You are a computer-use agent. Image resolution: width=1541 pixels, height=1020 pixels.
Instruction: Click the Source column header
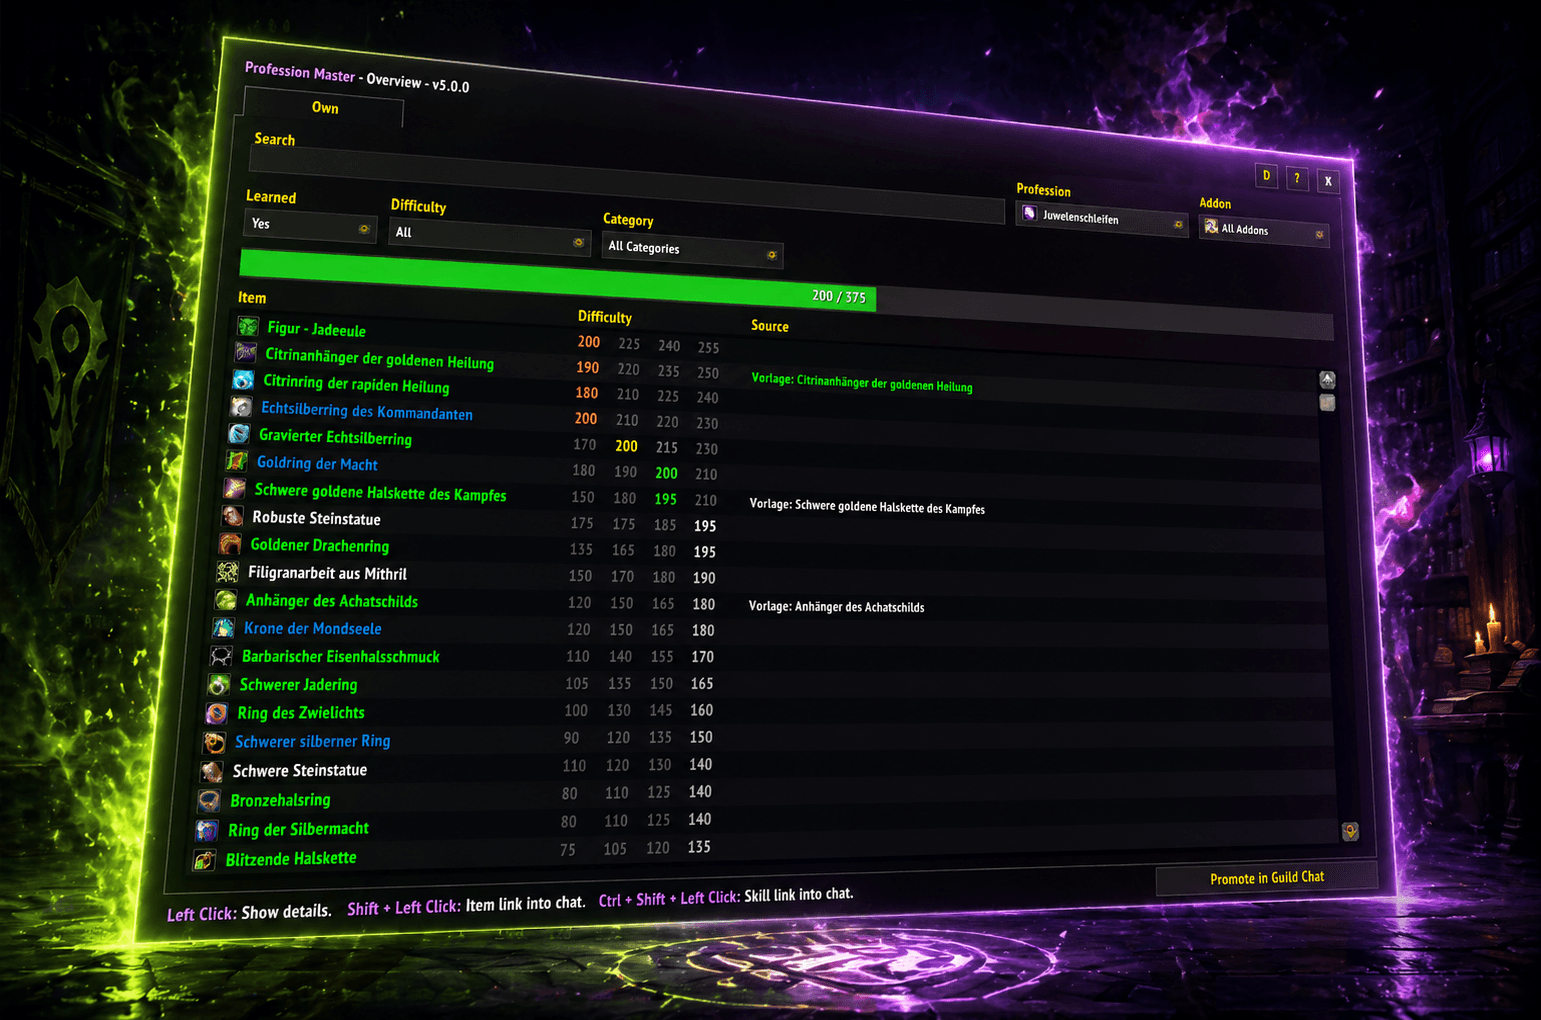point(770,326)
